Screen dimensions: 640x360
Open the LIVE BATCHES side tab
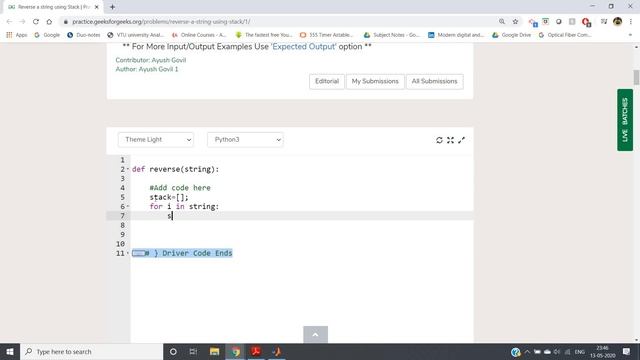click(625, 120)
